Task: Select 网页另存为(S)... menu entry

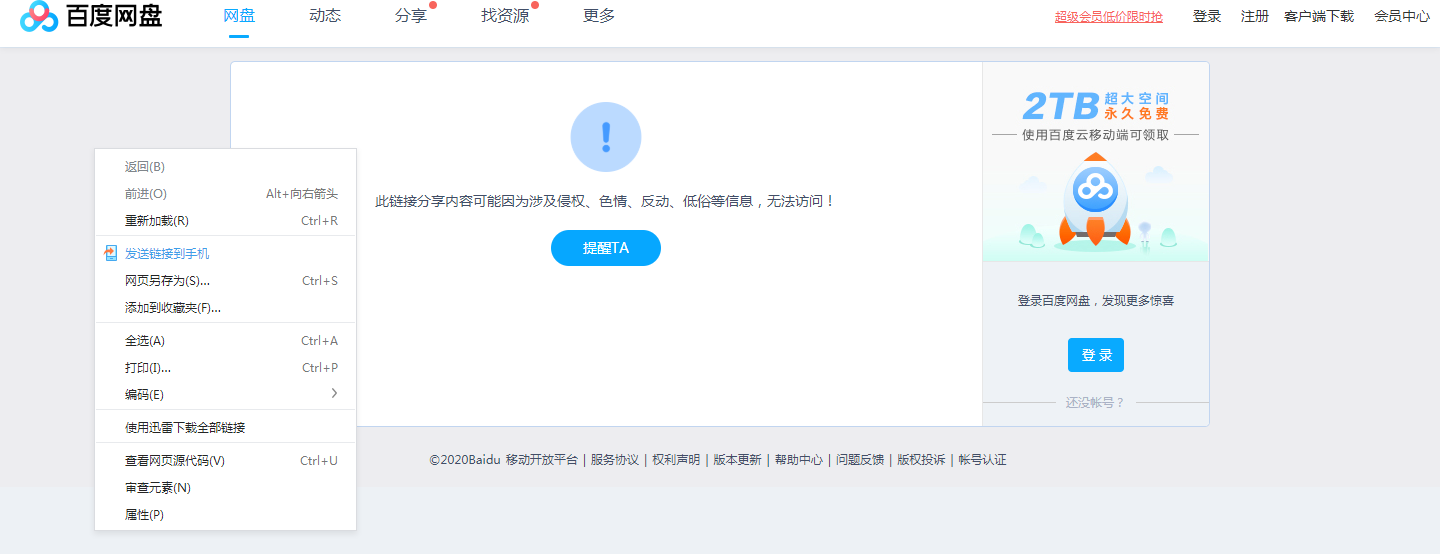Action: (x=225, y=281)
